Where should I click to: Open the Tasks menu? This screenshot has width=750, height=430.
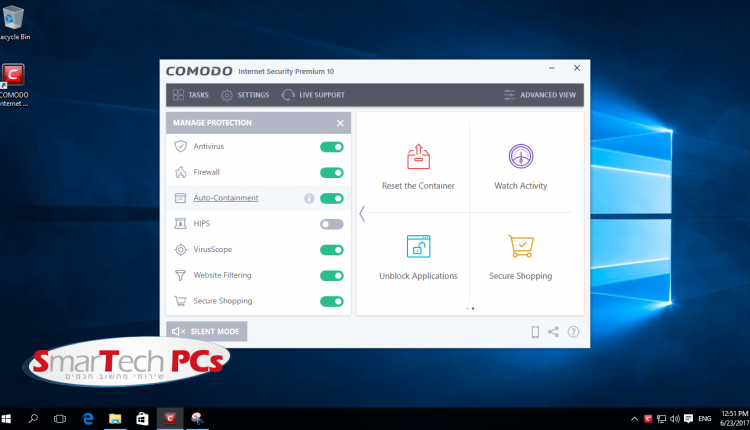point(190,95)
